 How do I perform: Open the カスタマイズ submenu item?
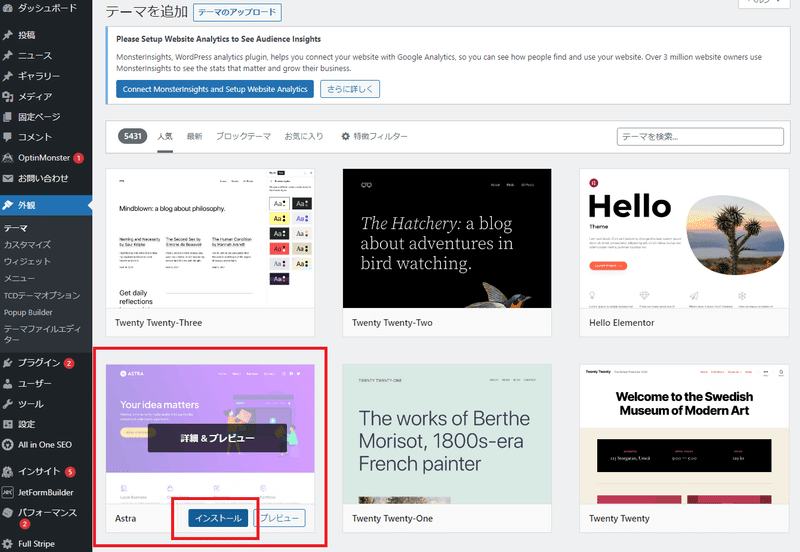[x=28, y=244]
